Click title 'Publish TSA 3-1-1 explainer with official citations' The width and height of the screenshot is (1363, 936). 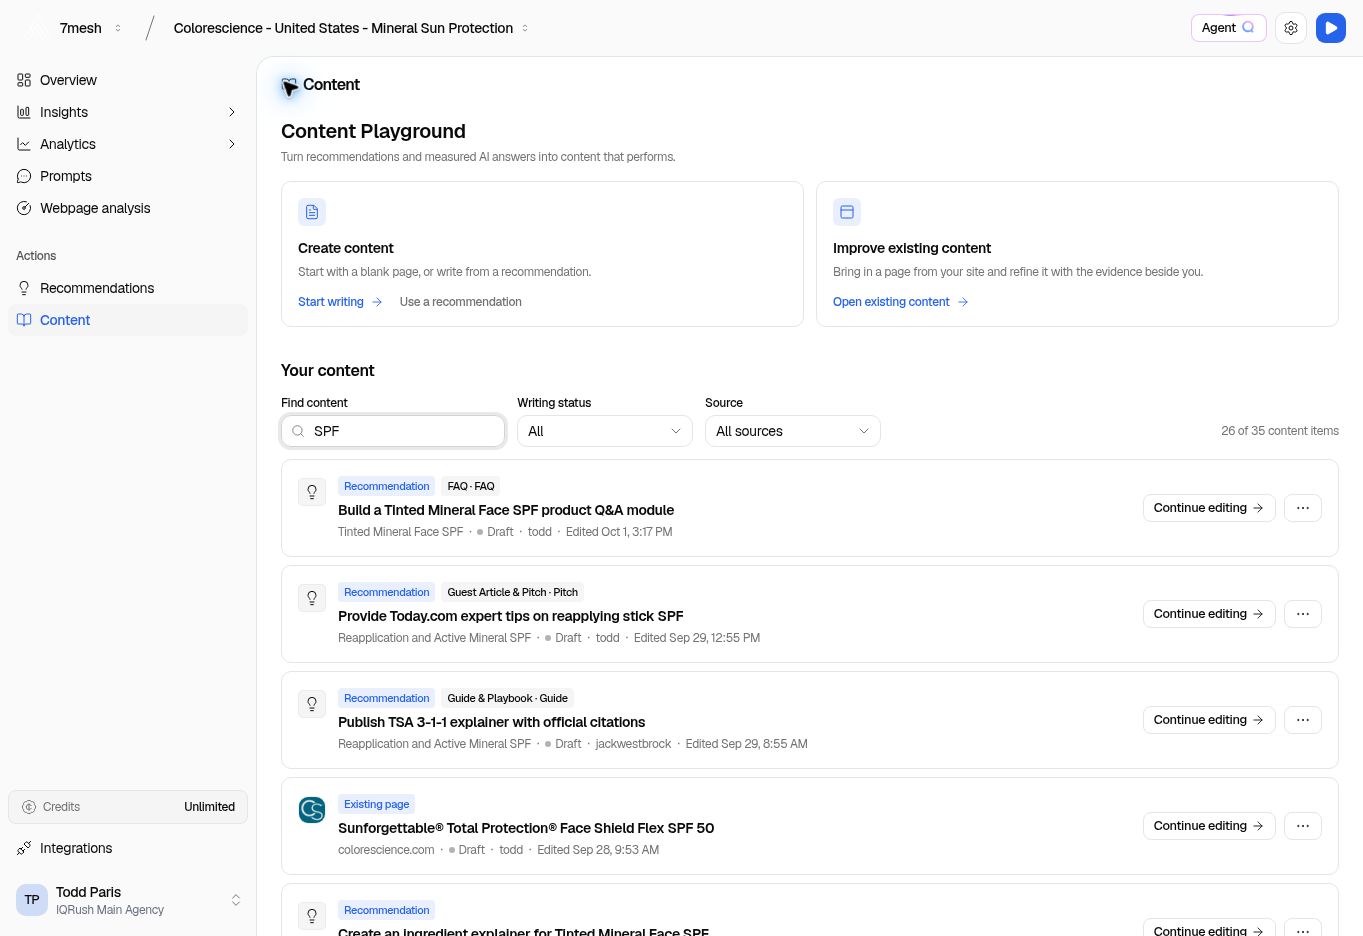click(491, 722)
